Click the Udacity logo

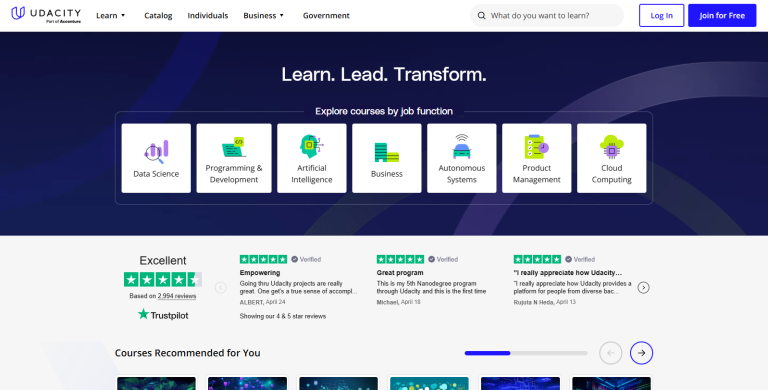point(46,15)
